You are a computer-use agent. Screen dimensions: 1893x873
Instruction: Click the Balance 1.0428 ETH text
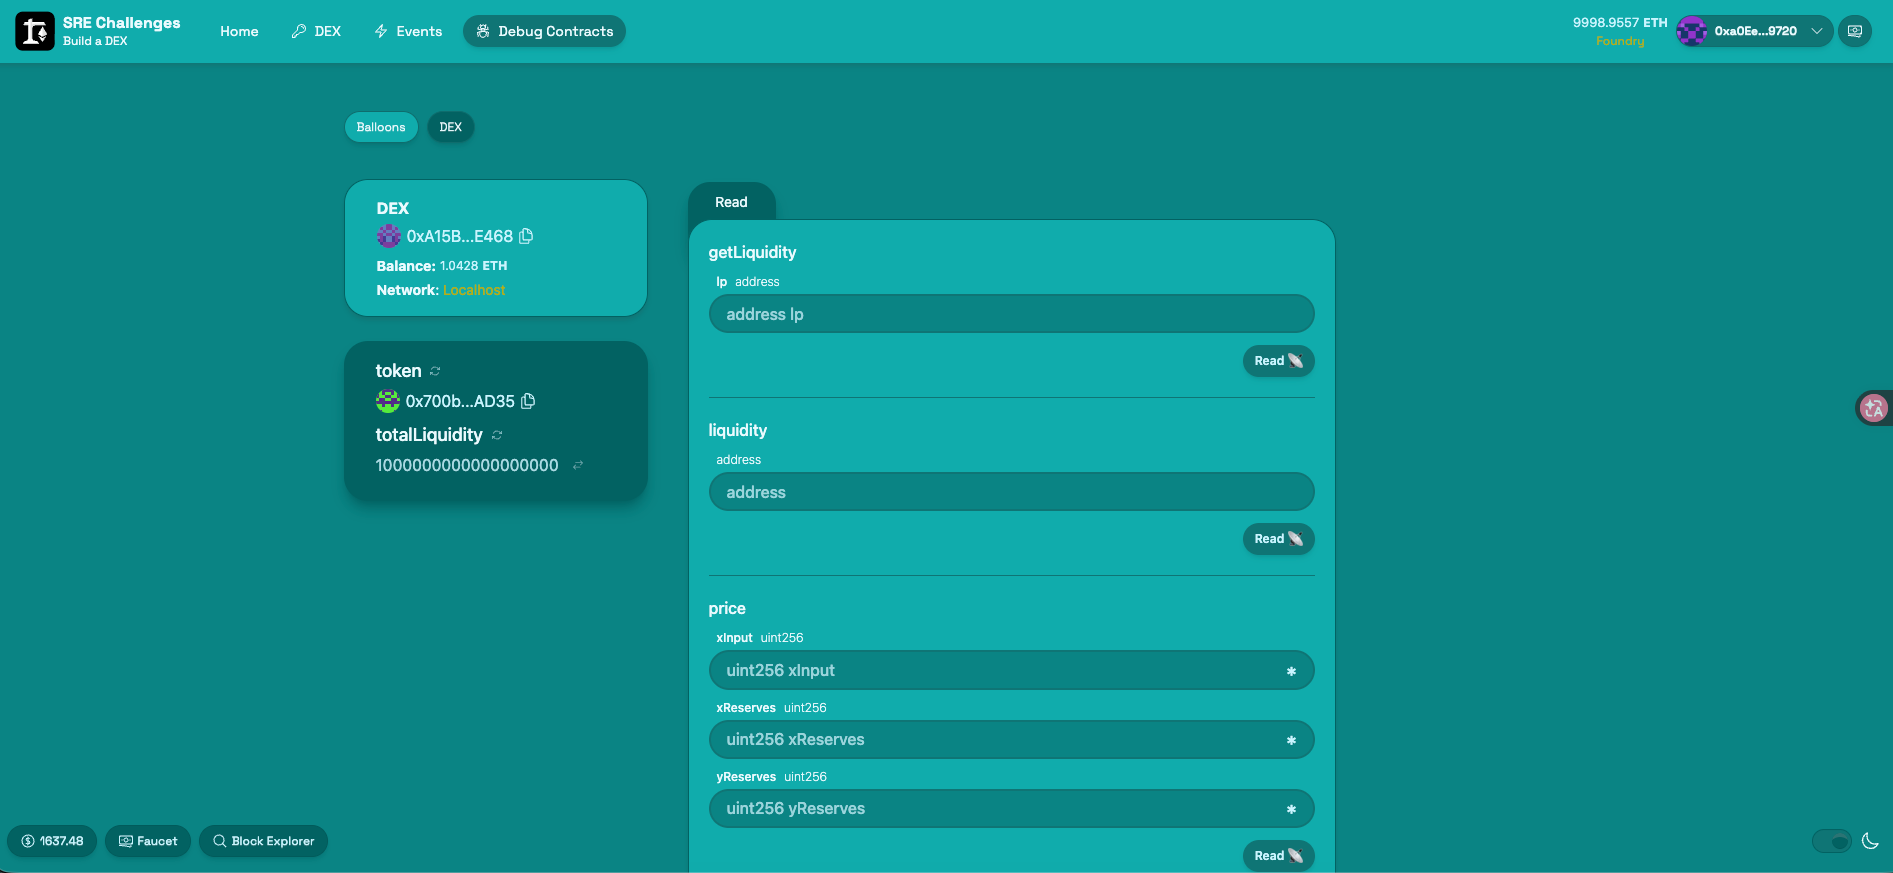click(x=442, y=266)
